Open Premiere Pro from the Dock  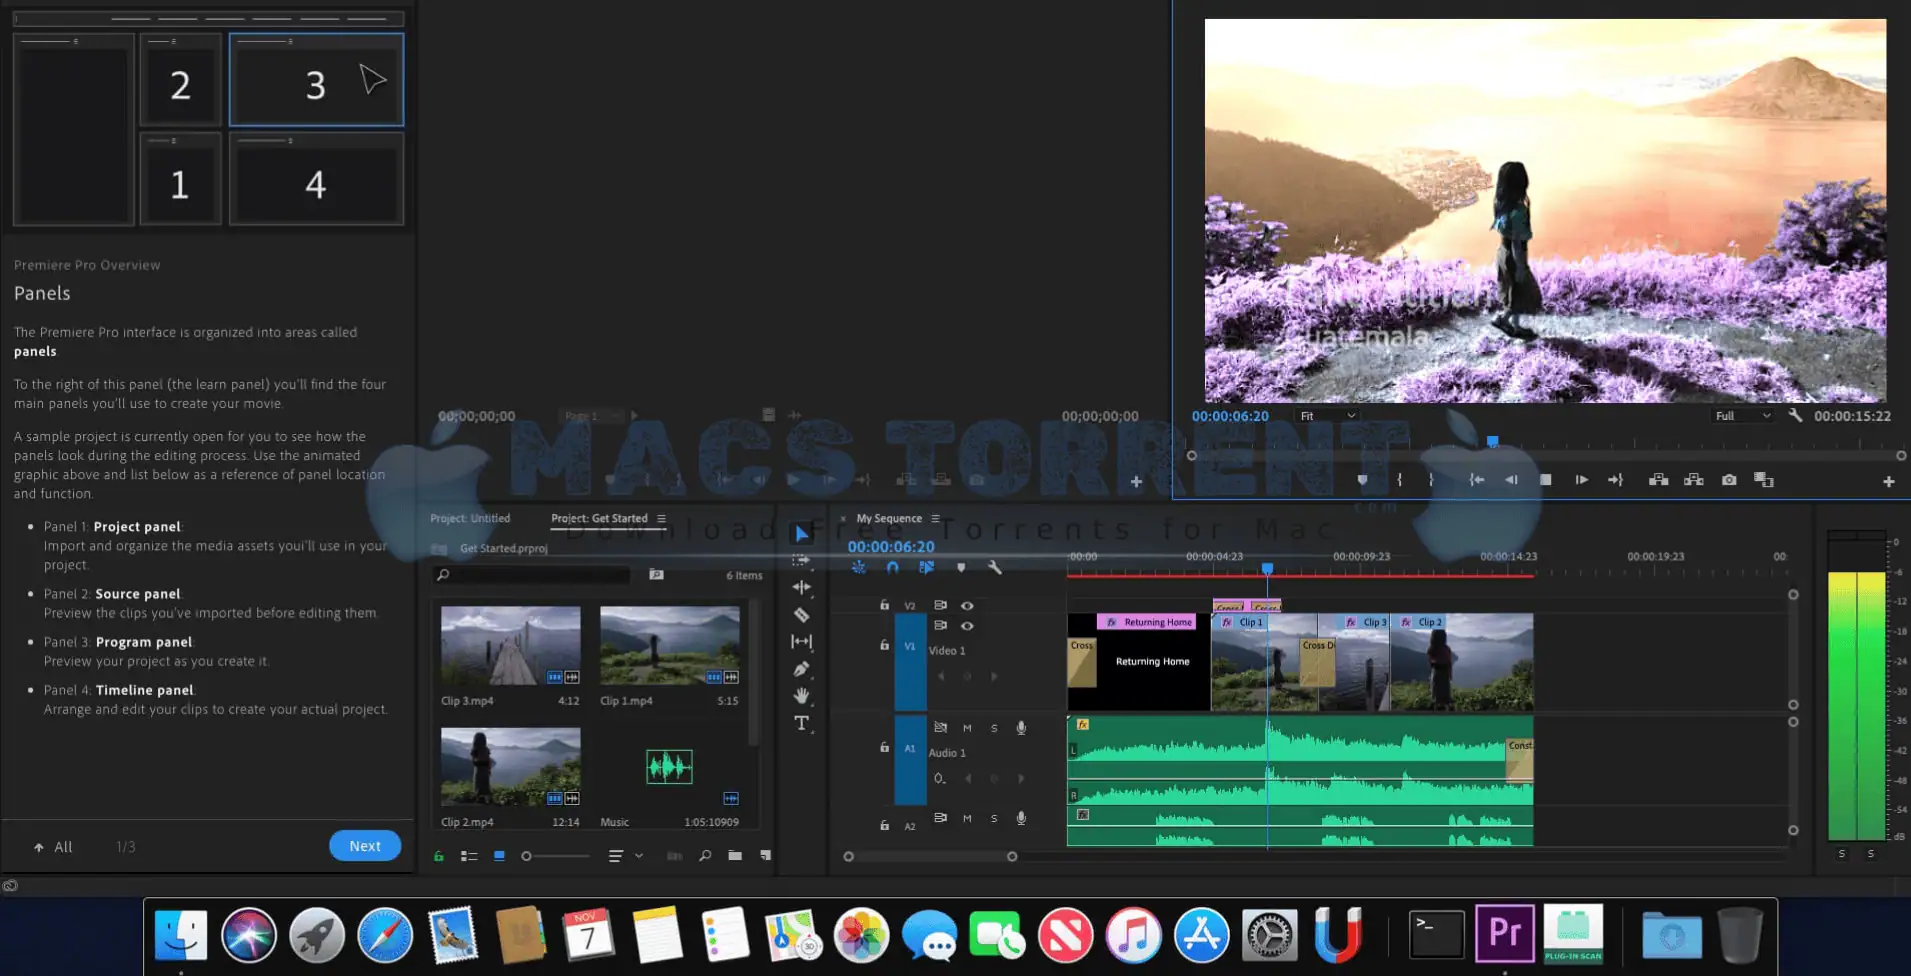point(1505,934)
